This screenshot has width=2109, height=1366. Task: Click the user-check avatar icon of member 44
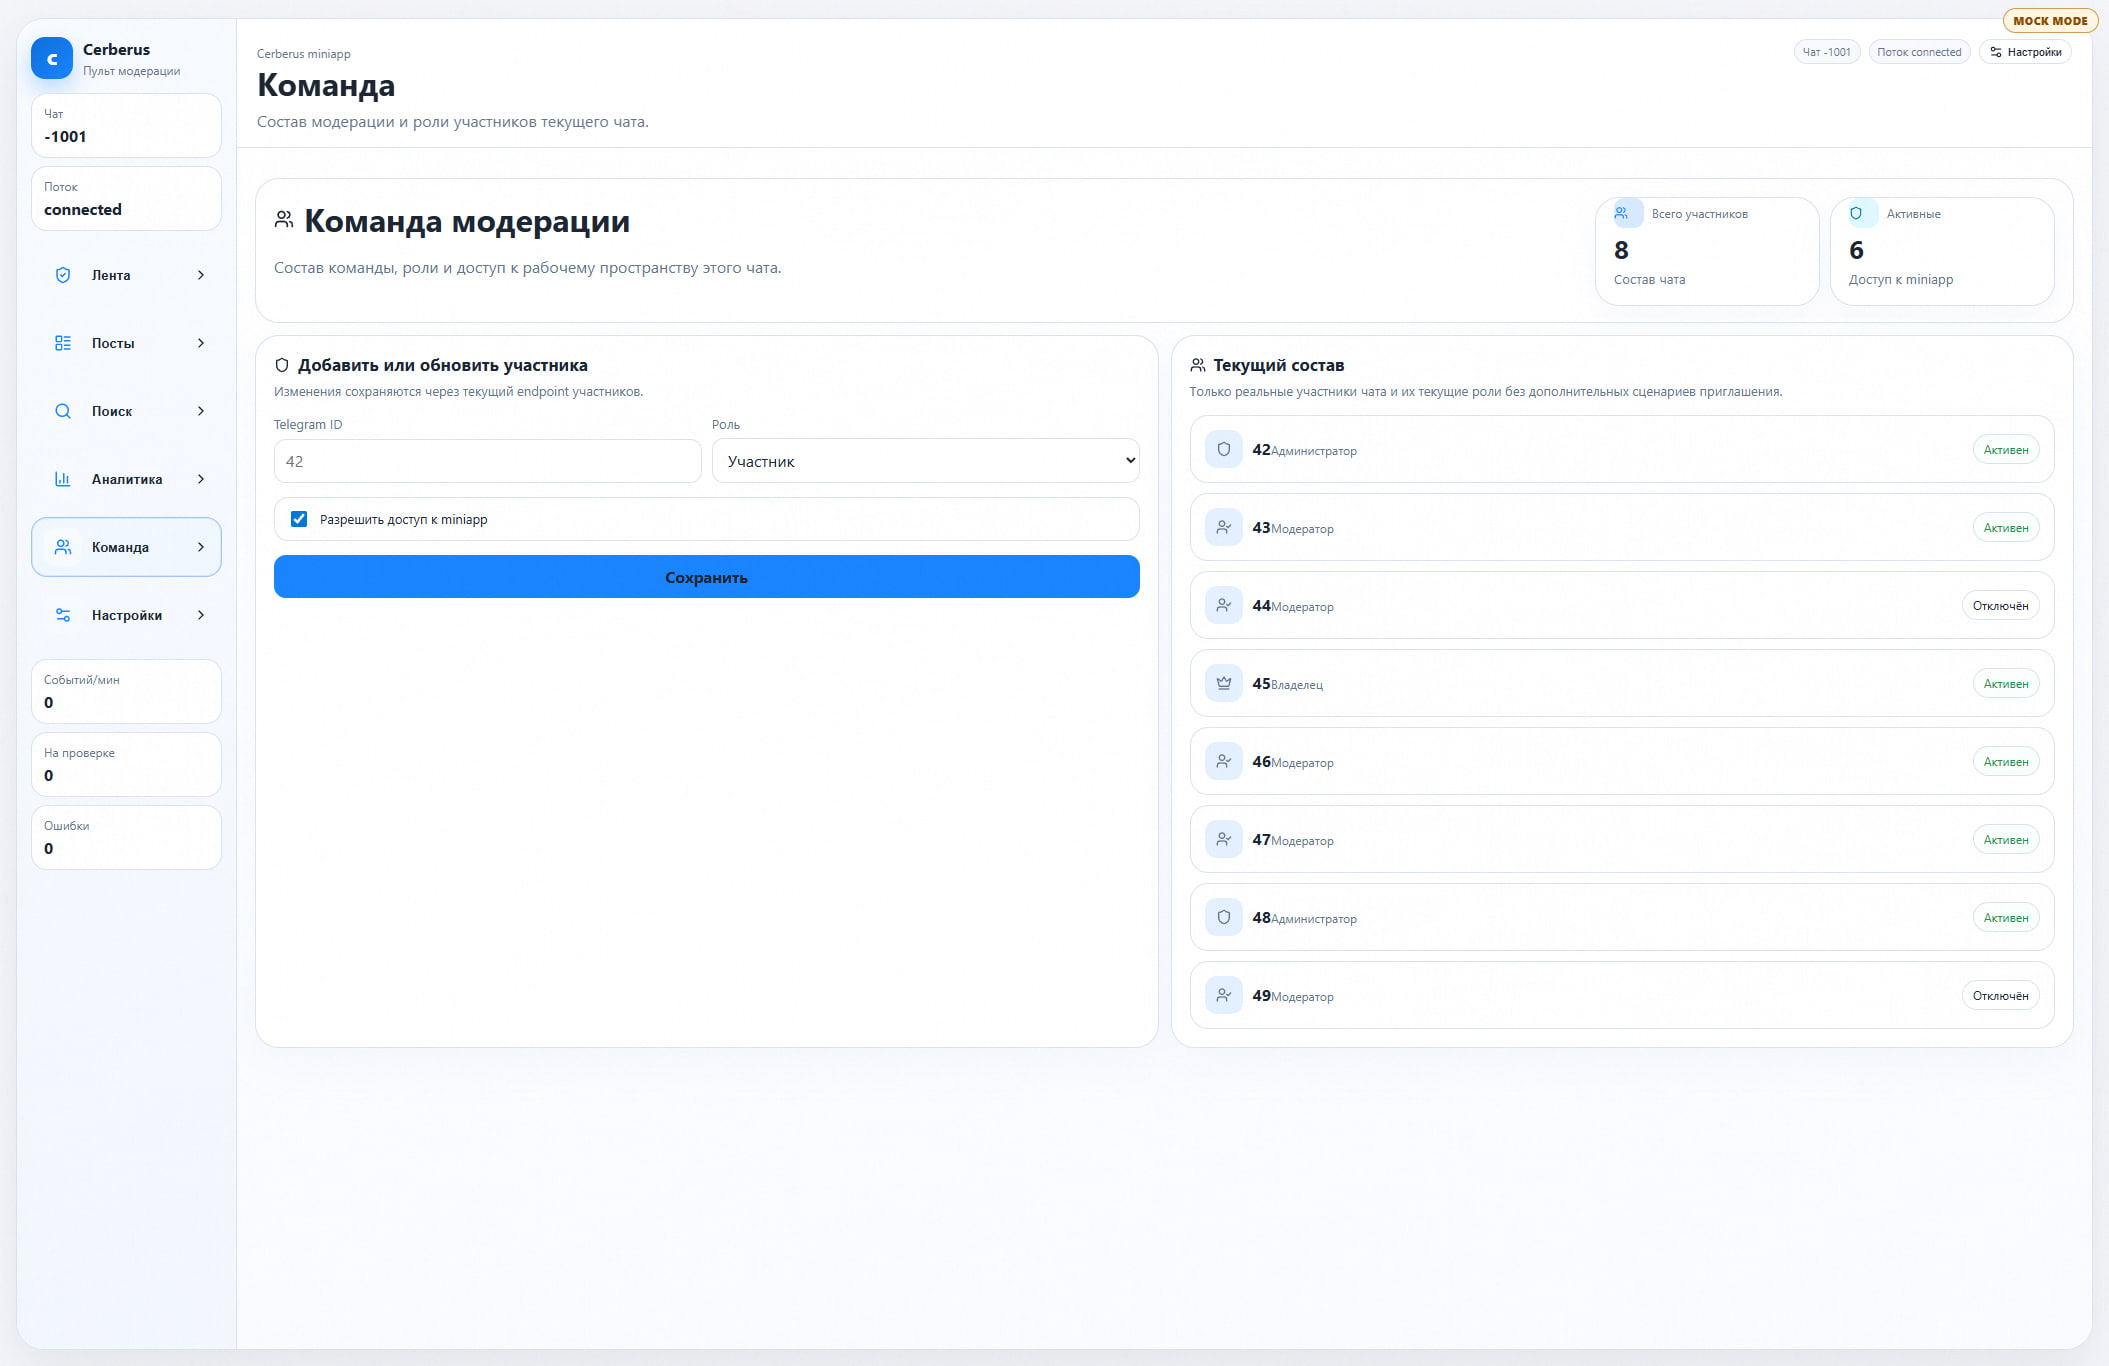[x=1224, y=606]
